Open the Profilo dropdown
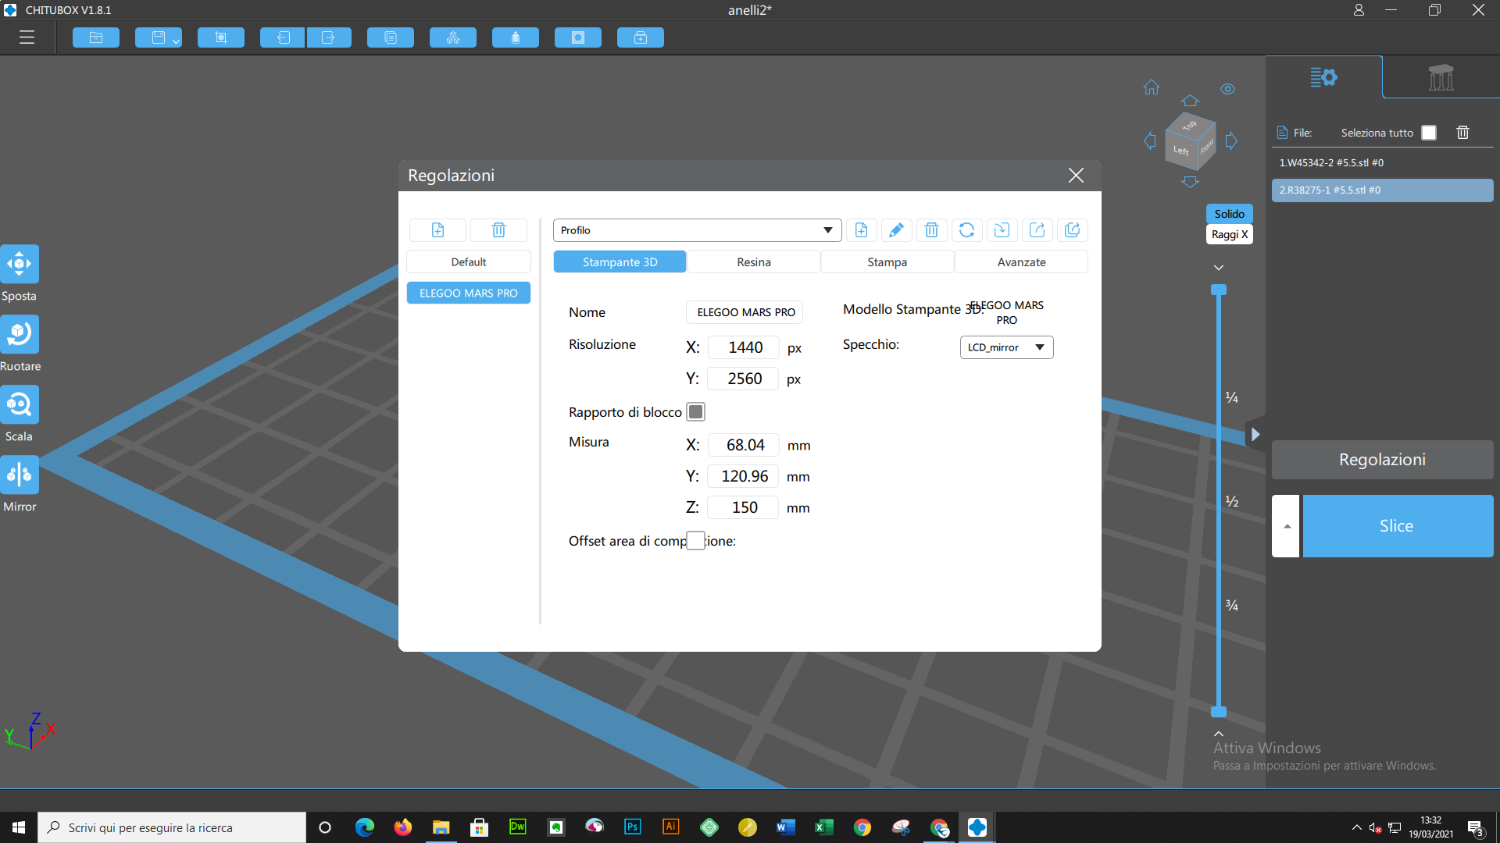This screenshot has height=843, width=1500. tap(697, 230)
